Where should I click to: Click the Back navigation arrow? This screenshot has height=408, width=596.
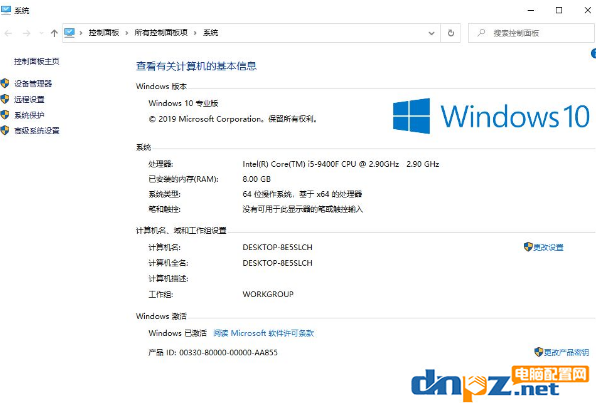pyautogui.click(x=8, y=33)
